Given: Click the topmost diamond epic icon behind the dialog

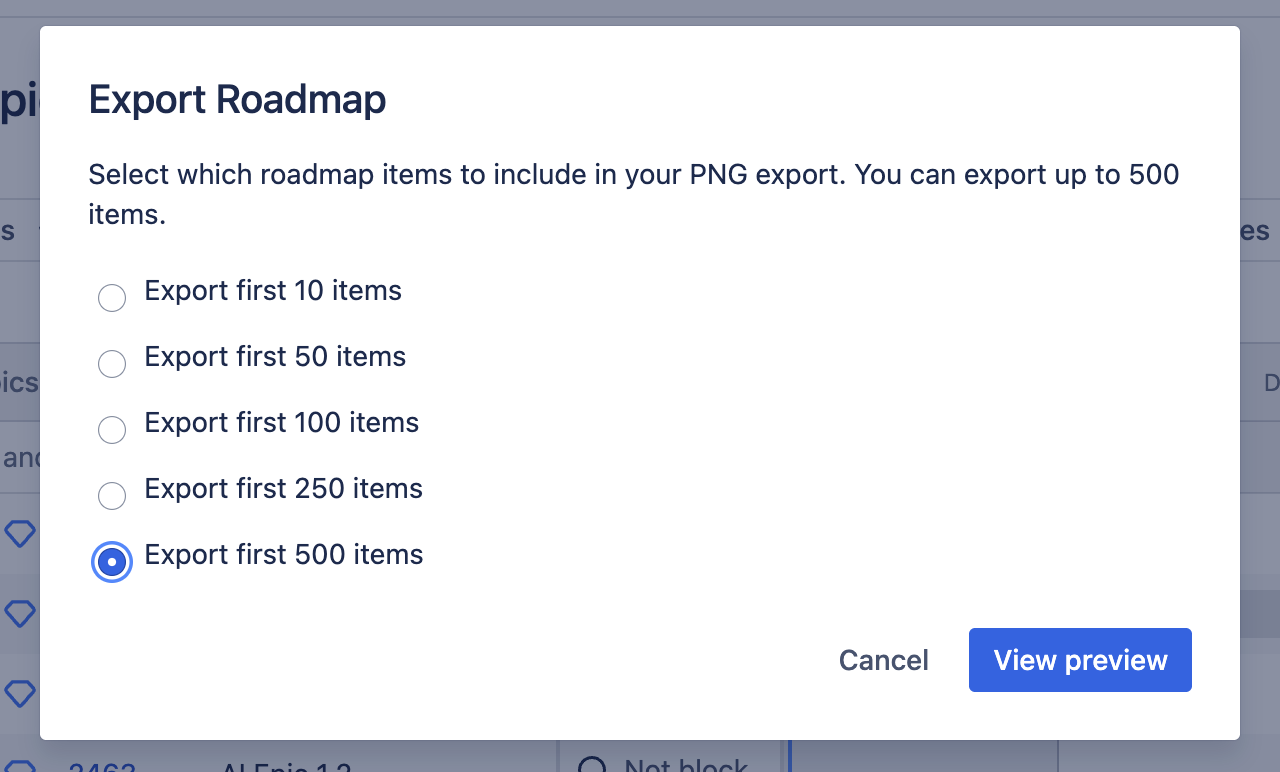Looking at the screenshot, I should 20,533.
